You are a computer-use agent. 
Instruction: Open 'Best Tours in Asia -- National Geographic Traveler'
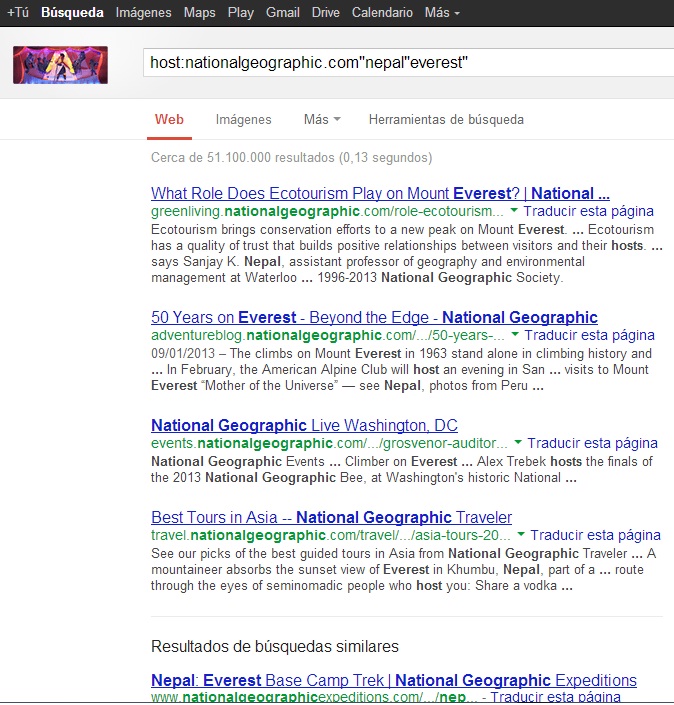pyautogui.click(x=331, y=517)
